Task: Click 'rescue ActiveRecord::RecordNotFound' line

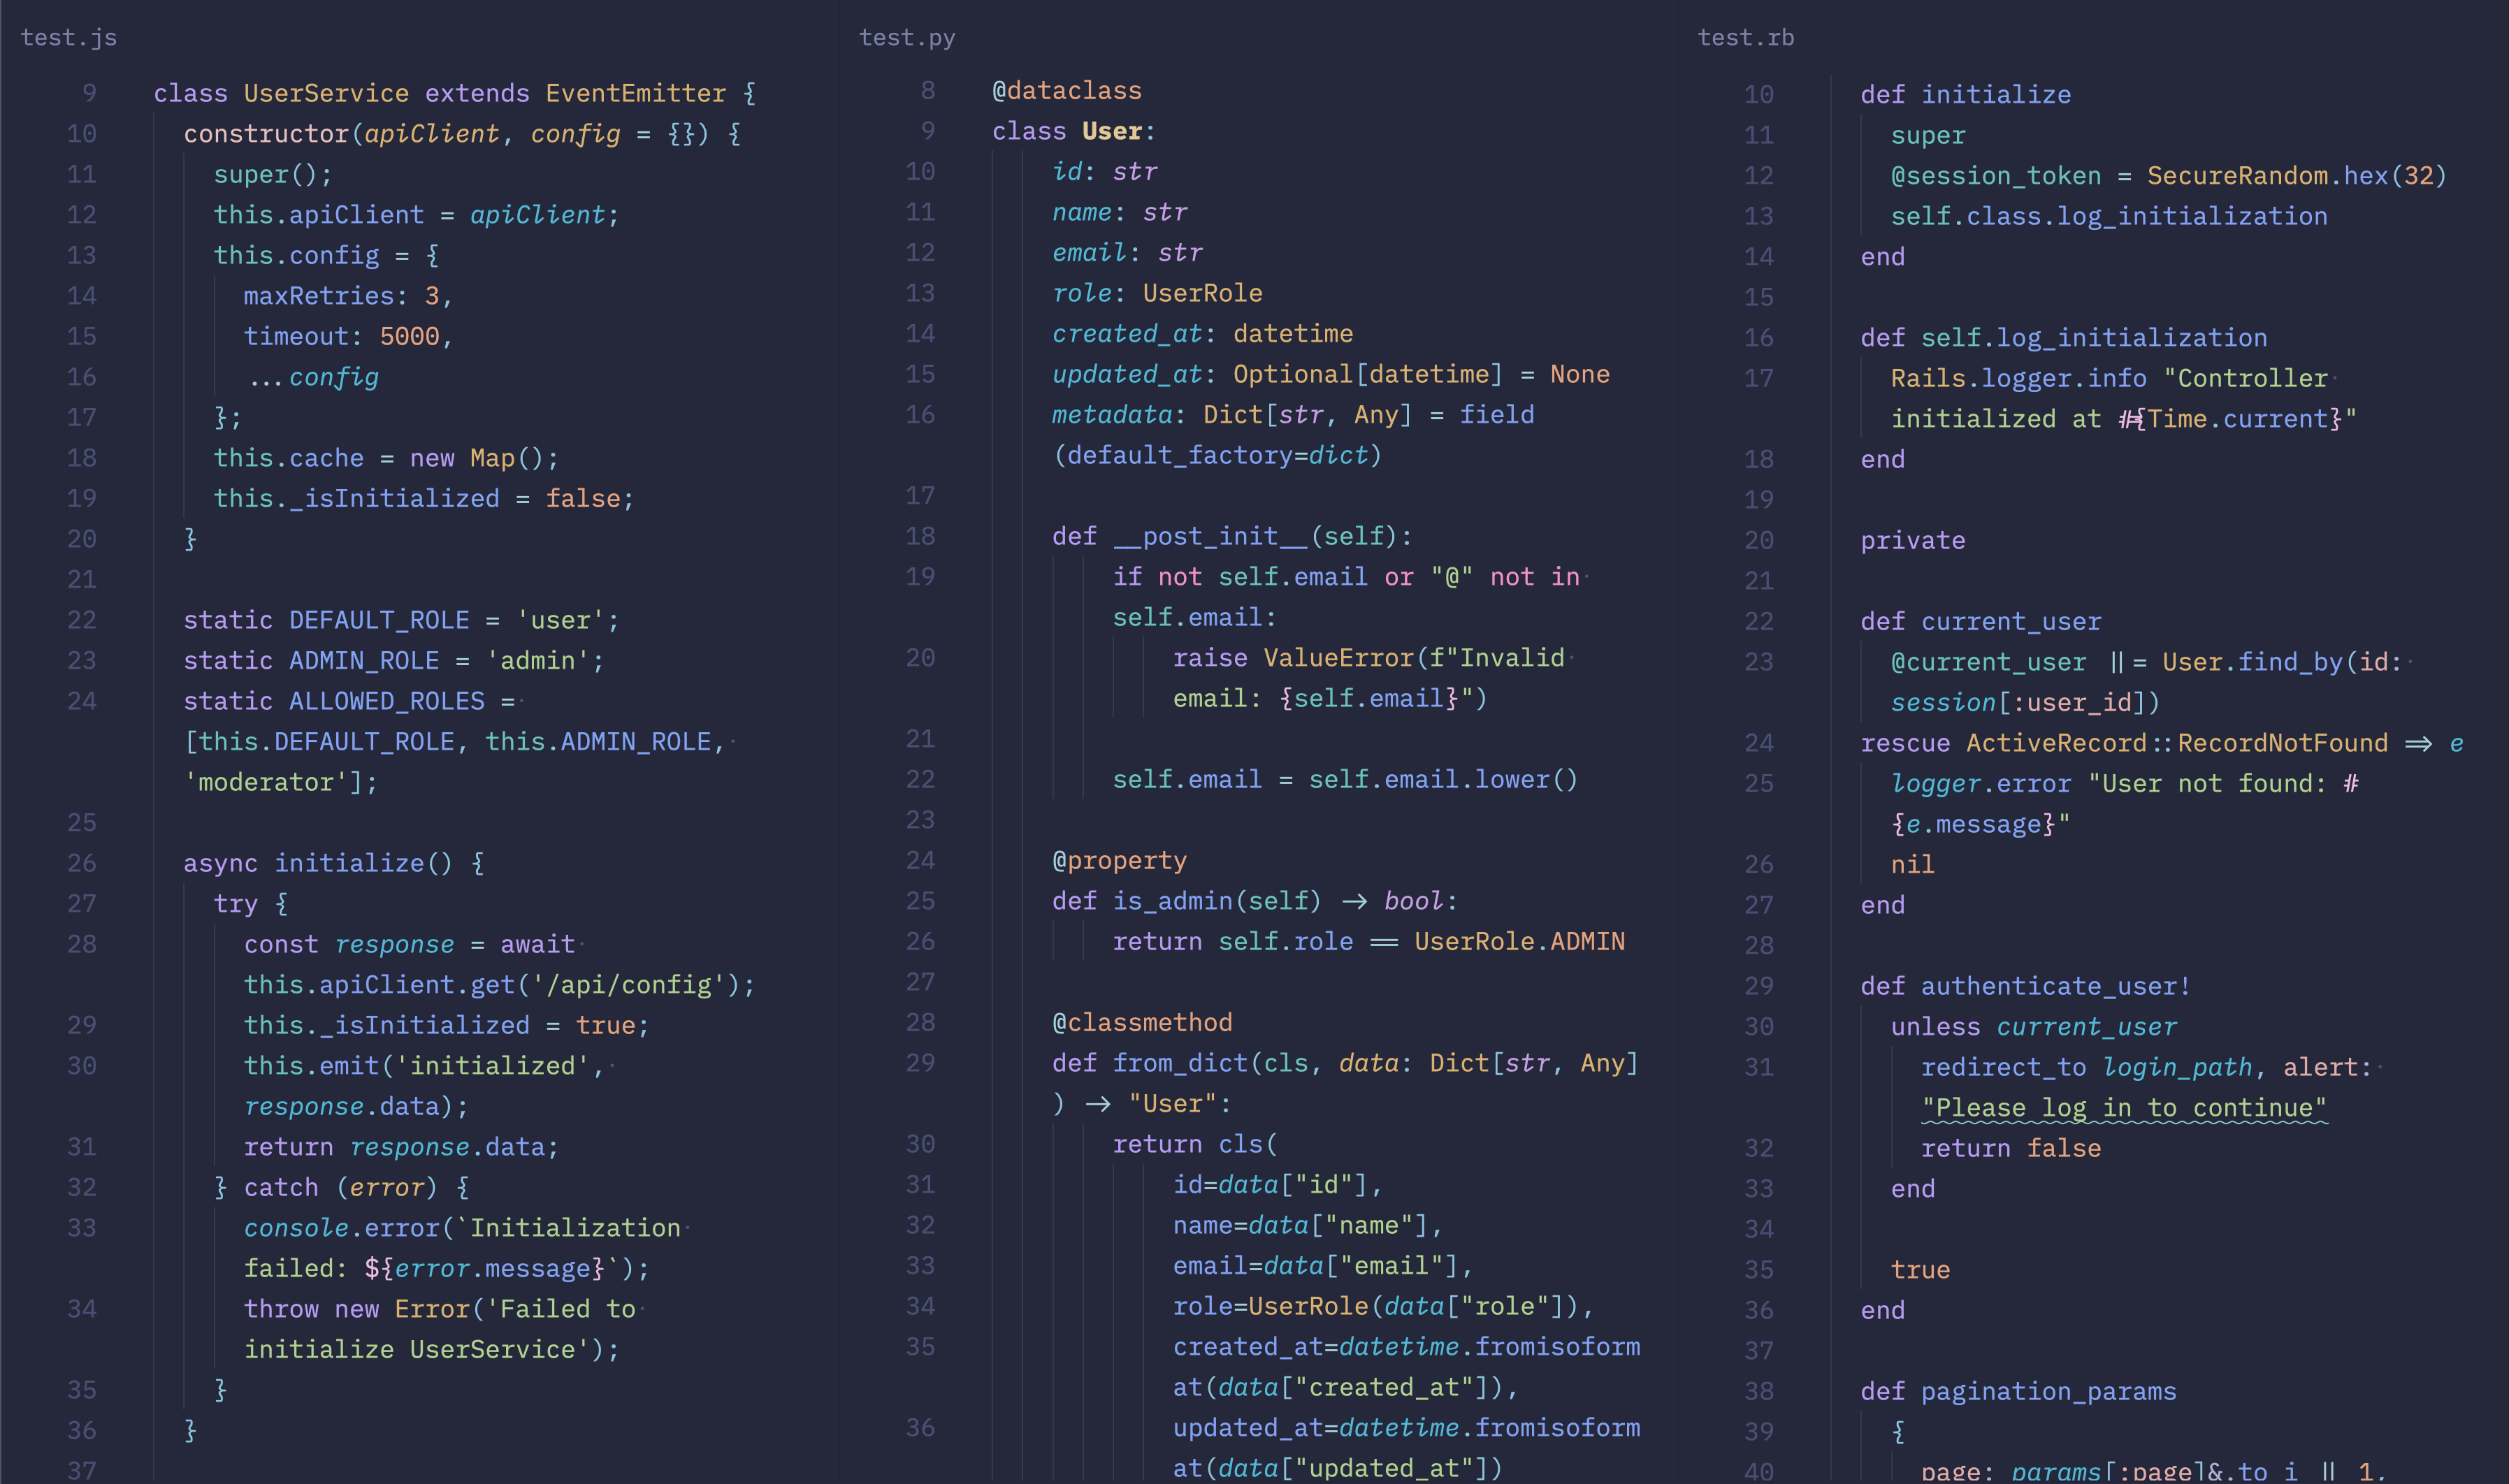Action: click(2162, 743)
